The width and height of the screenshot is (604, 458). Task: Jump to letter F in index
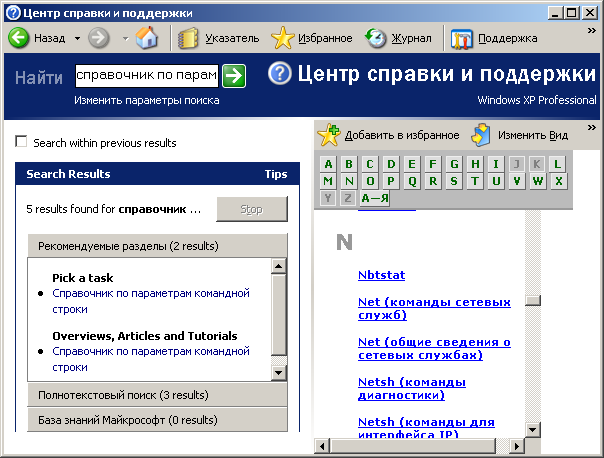[x=433, y=164]
